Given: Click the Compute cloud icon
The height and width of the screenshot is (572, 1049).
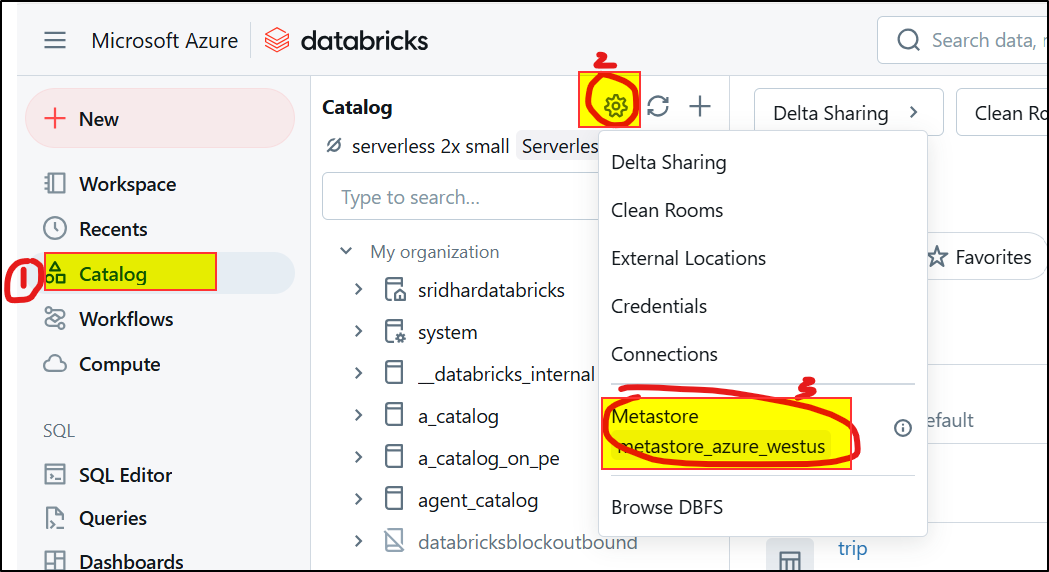Looking at the screenshot, I should (x=55, y=363).
